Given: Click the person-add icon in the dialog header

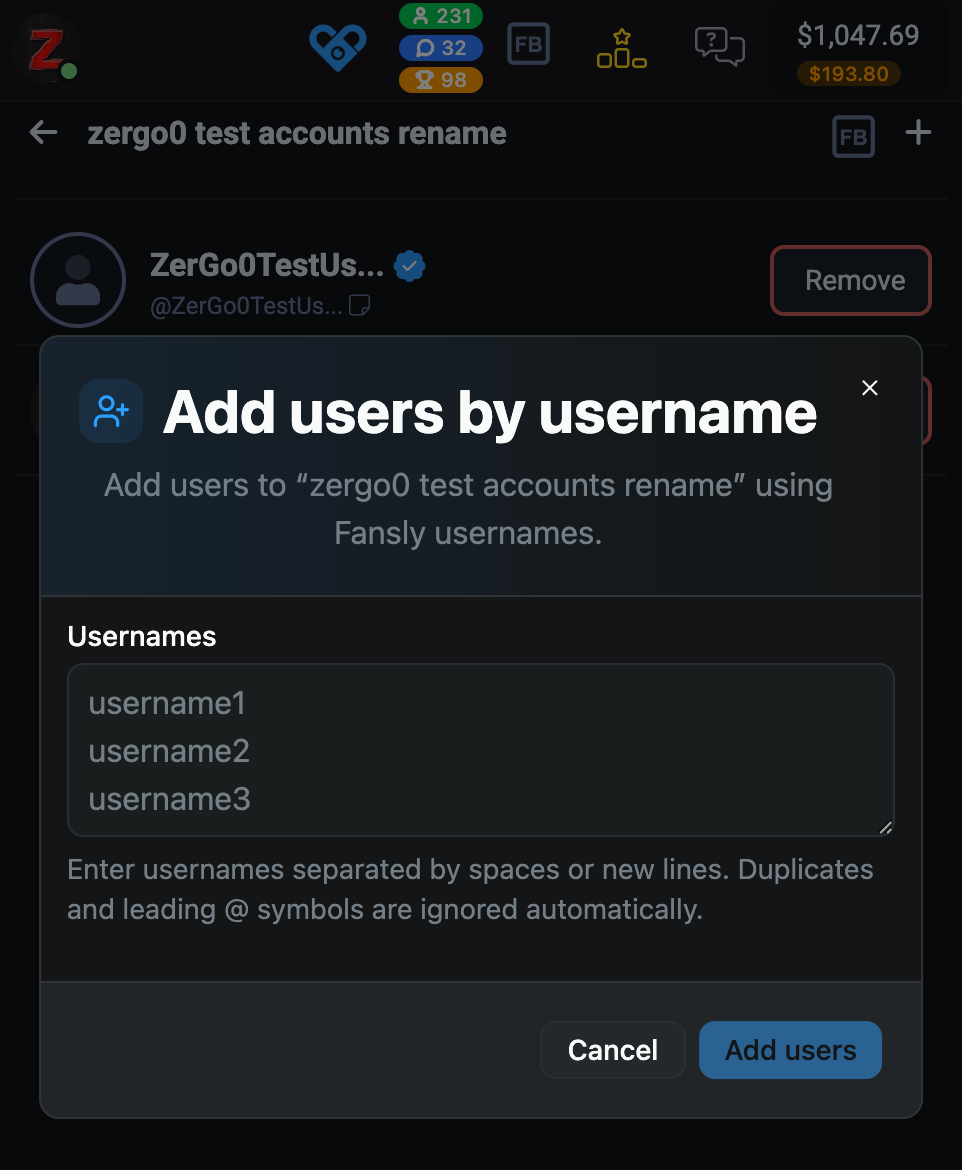Looking at the screenshot, I should [111, 411].
